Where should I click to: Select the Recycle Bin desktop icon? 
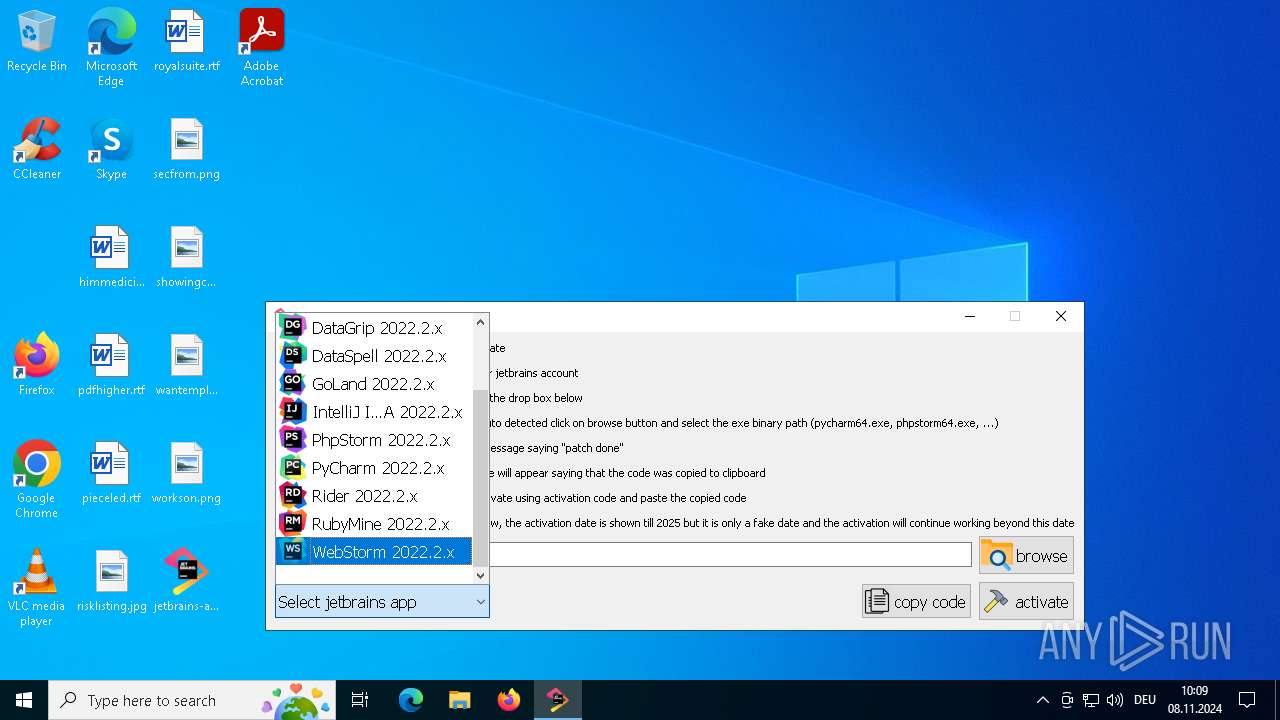[37, 41]
